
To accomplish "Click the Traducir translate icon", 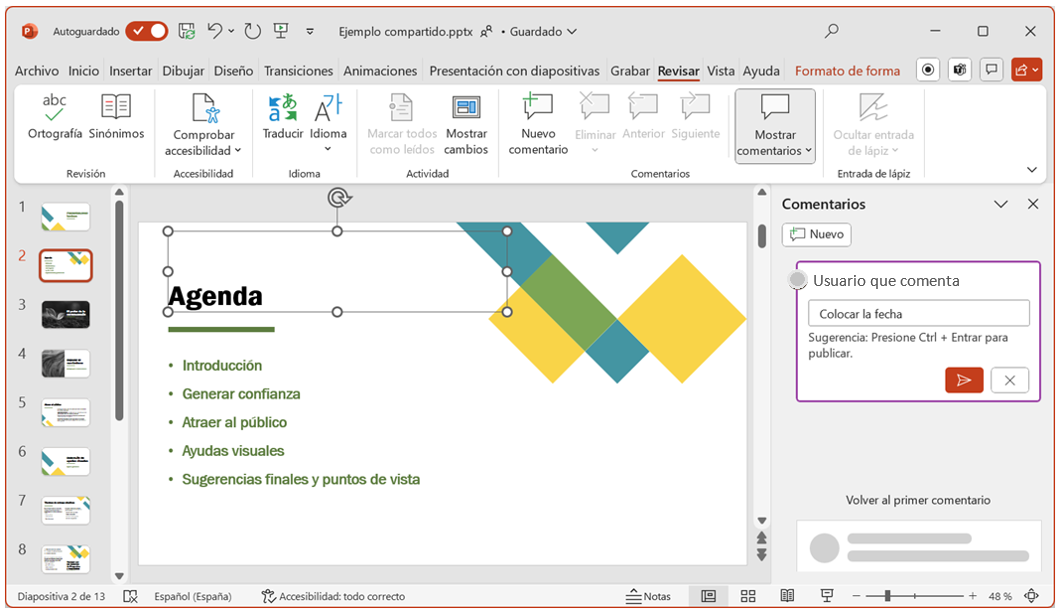I will point(282,106).
